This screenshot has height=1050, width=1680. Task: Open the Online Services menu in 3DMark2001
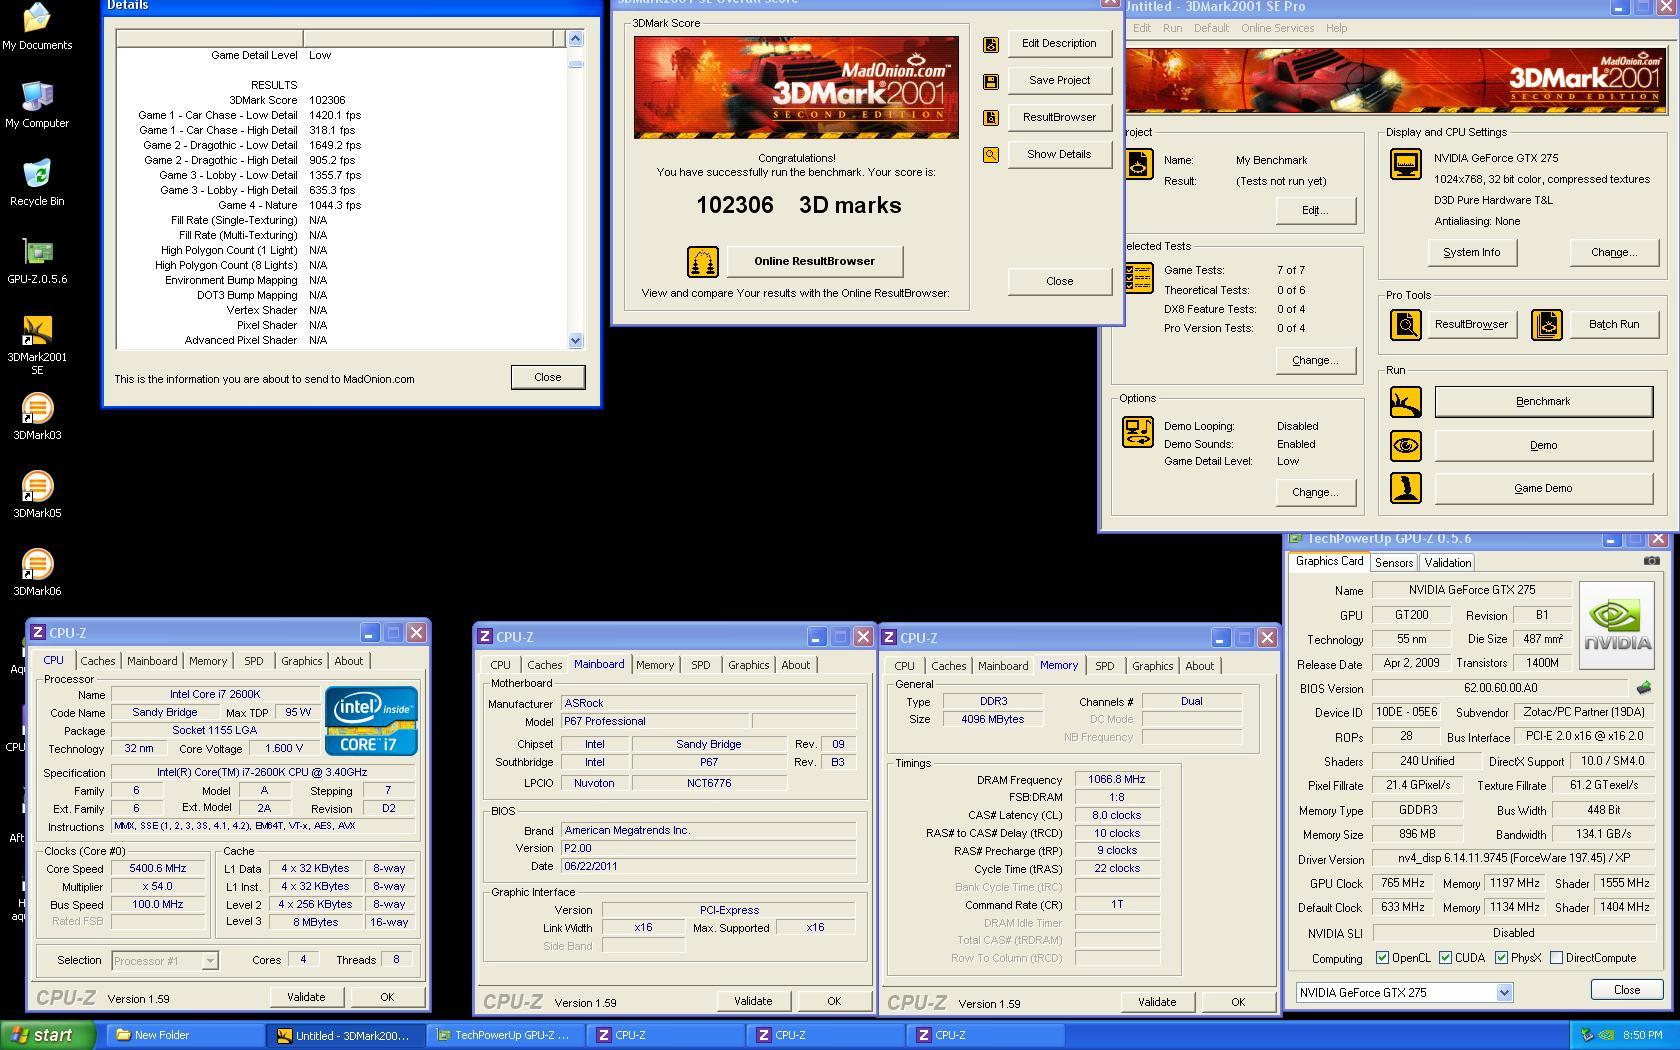[1277, 28]
